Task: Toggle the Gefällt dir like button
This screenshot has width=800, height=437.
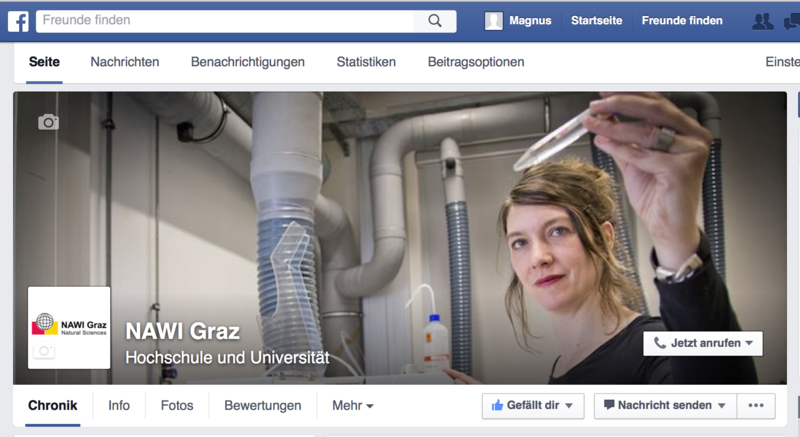Action: [x=532, y=405]
